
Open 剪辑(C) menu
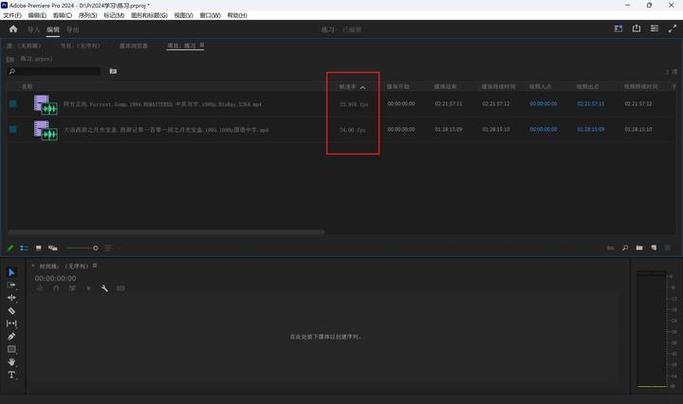tap(62, 15)
